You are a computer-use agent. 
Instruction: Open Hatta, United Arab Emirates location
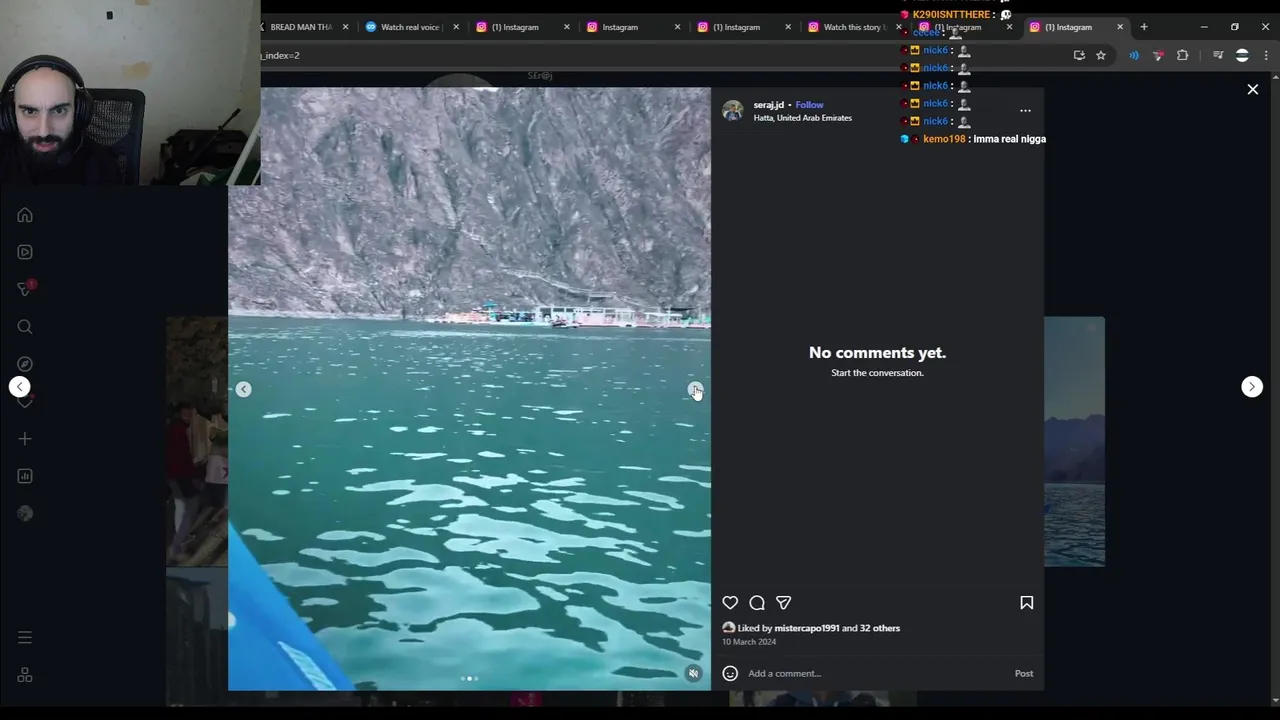802,118
